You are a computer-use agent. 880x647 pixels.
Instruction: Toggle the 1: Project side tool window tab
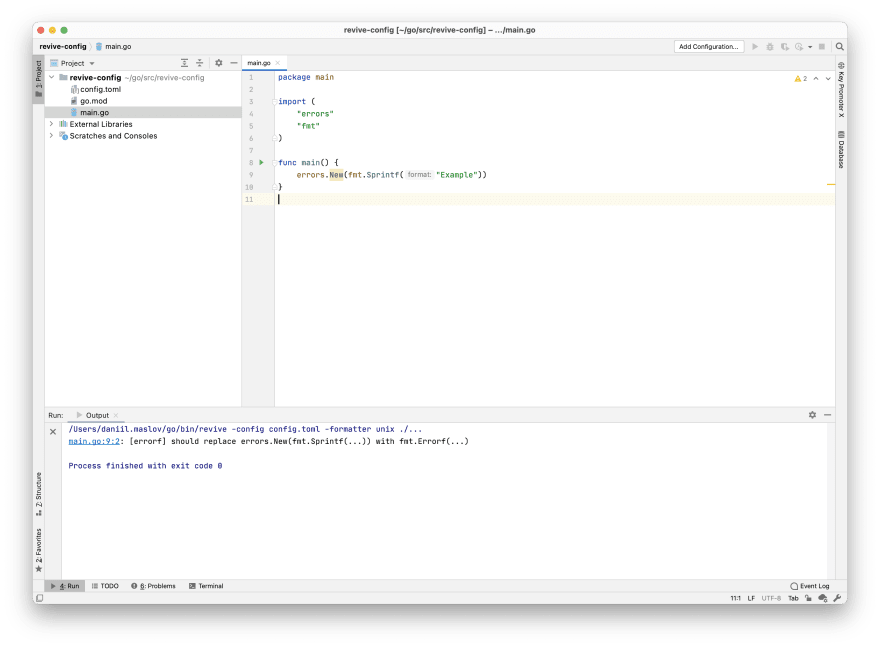(x=38, y=79)
